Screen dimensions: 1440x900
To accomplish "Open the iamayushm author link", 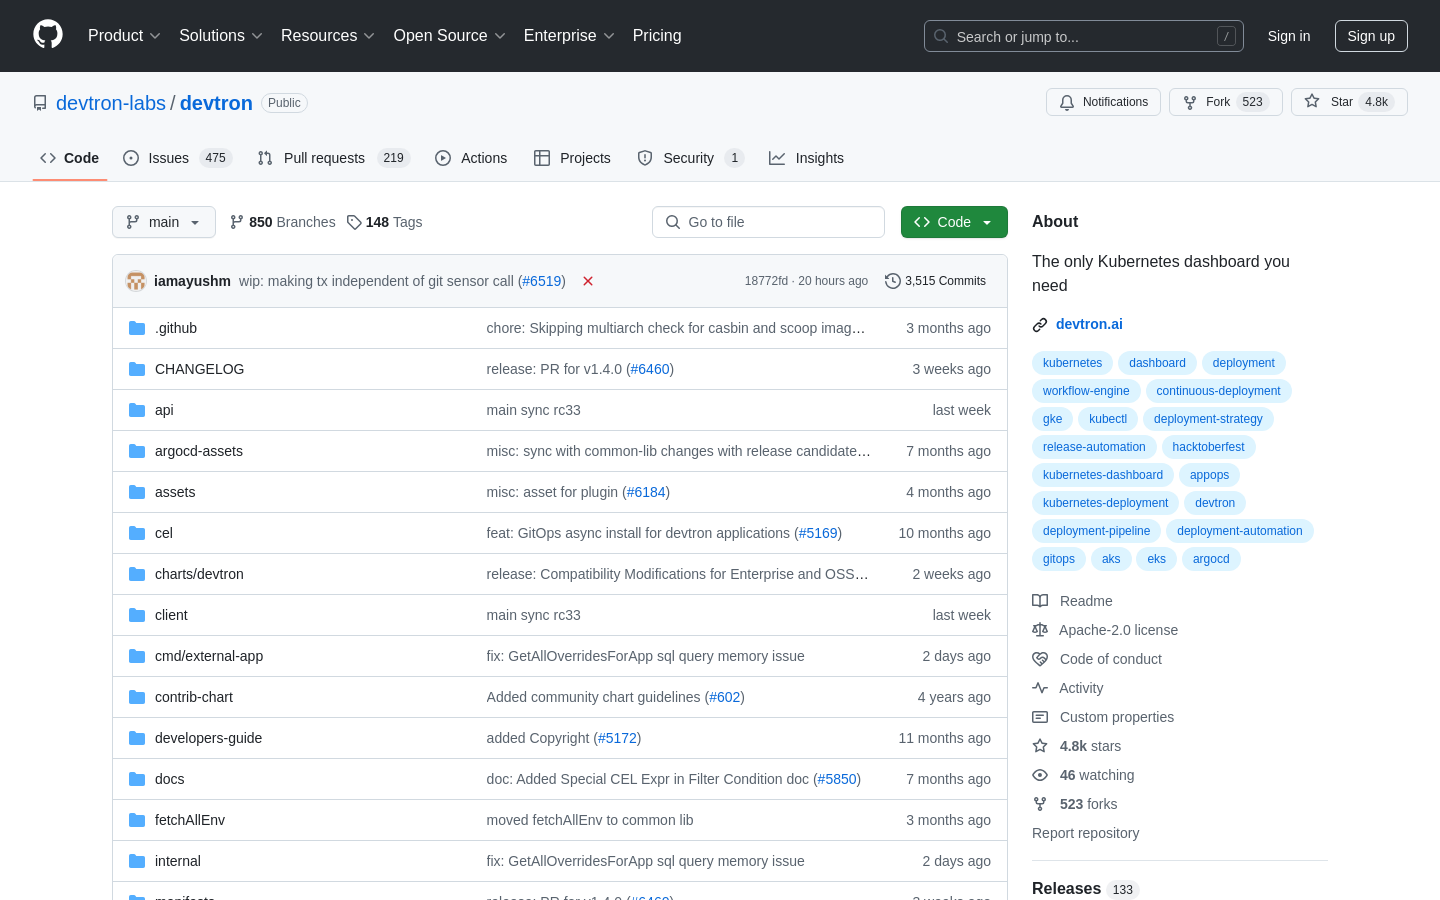I will [x=192, y=281].
